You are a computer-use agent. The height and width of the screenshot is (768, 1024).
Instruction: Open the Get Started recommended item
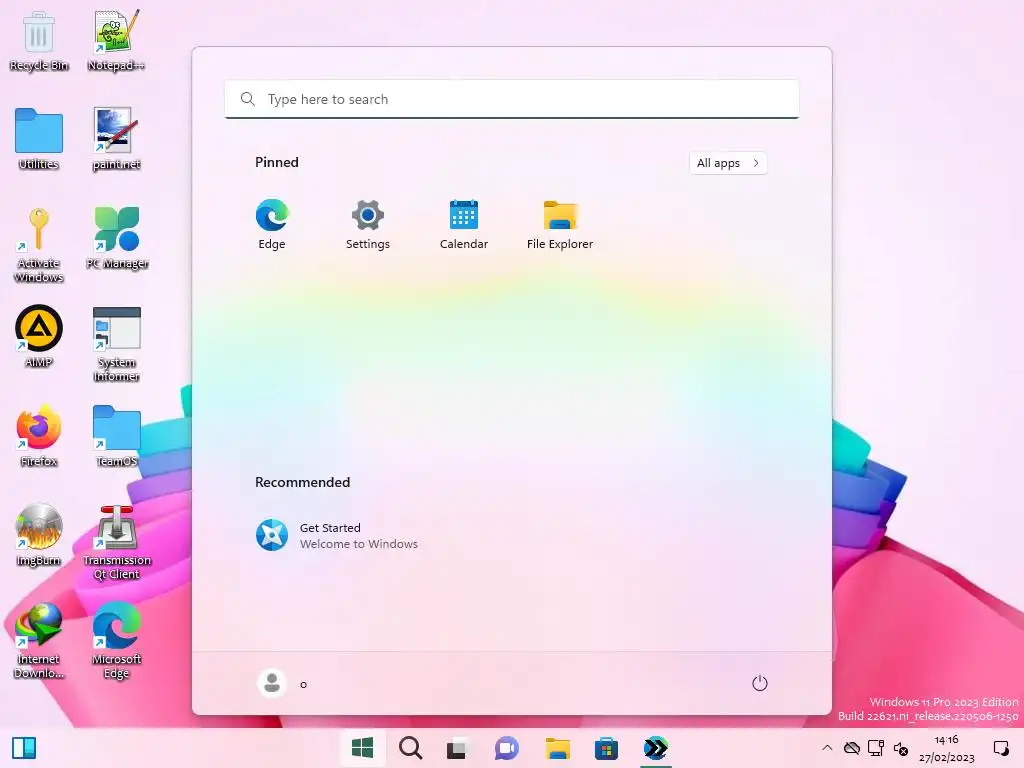(x=336, y=535)
